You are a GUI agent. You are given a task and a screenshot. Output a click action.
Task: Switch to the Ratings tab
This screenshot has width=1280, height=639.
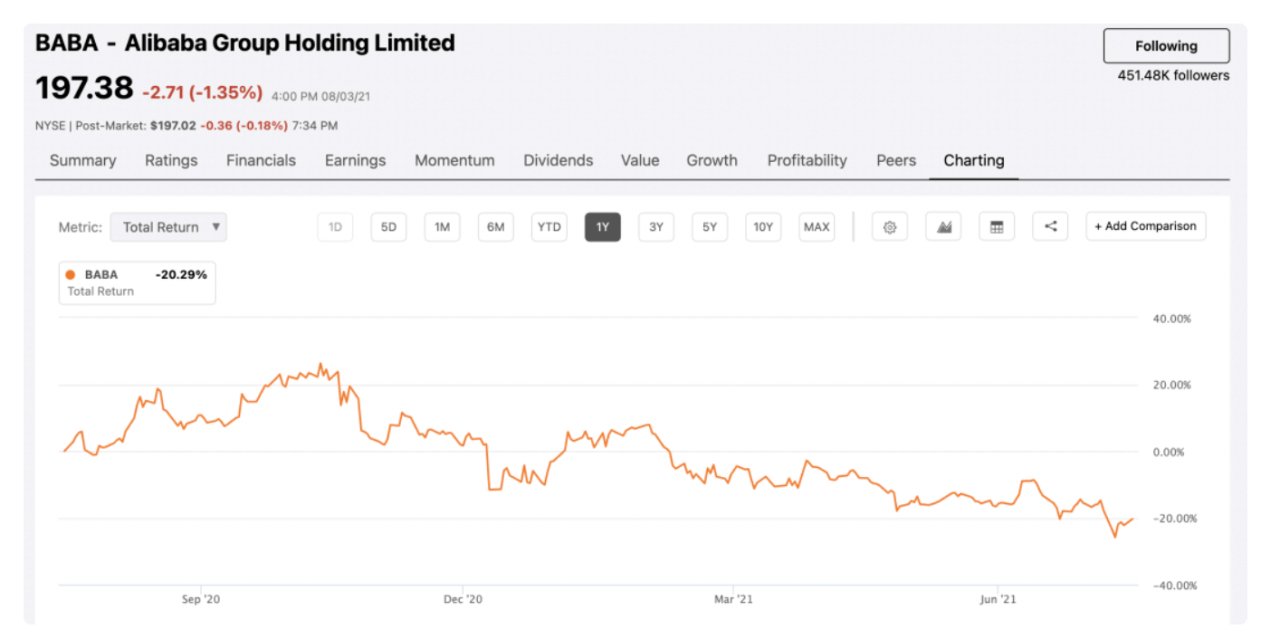(x=171, y=160)
